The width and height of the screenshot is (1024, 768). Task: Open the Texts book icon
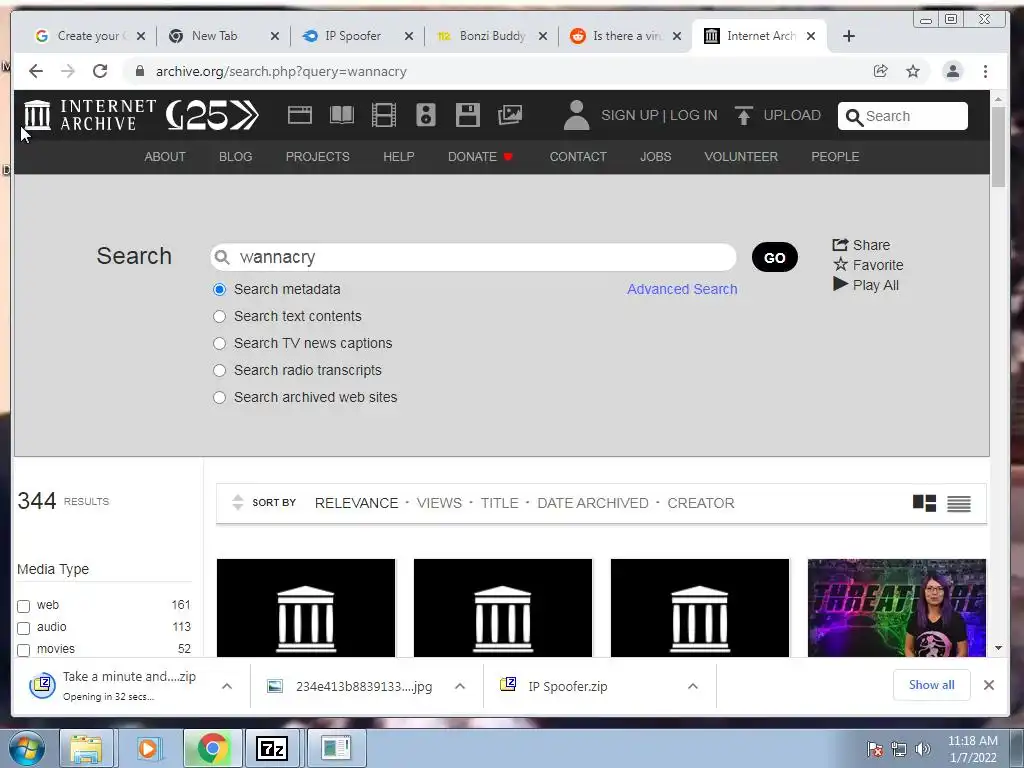point(342,115)
